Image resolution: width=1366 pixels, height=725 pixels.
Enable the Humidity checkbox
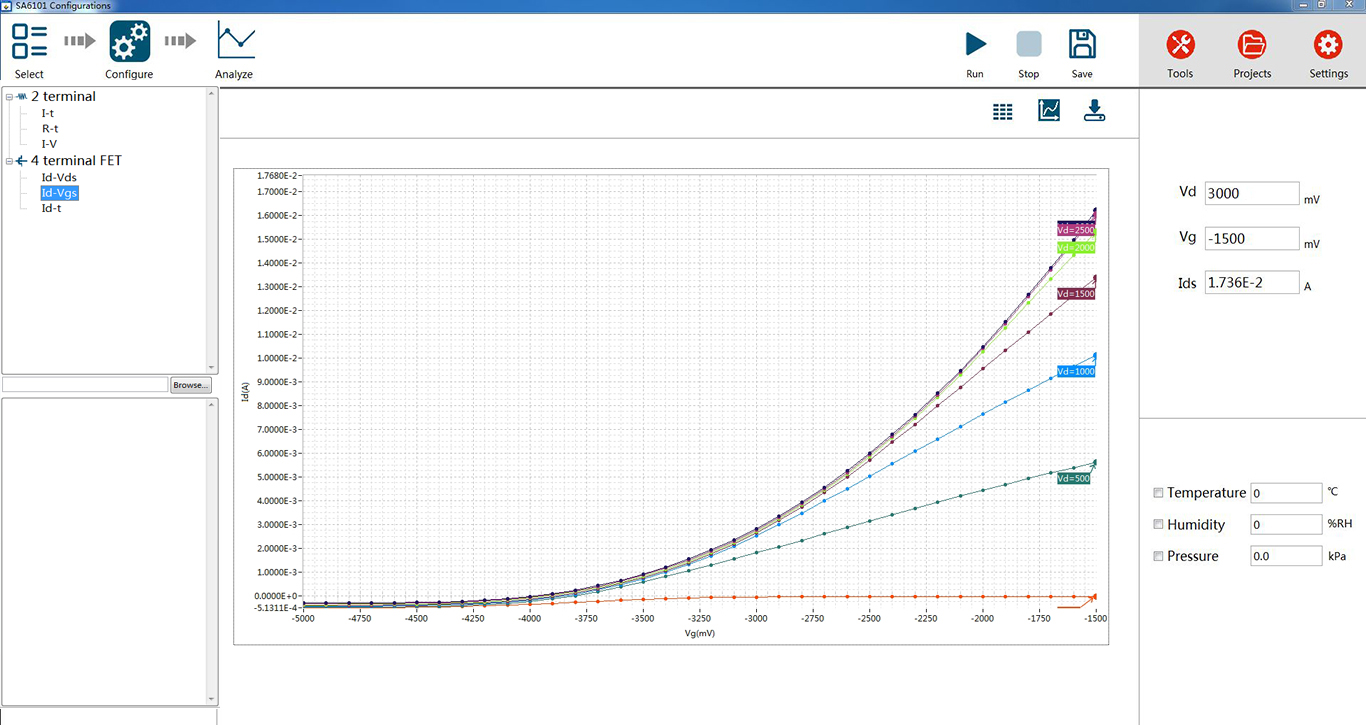pyautogui.click(x=1158, y=524)
